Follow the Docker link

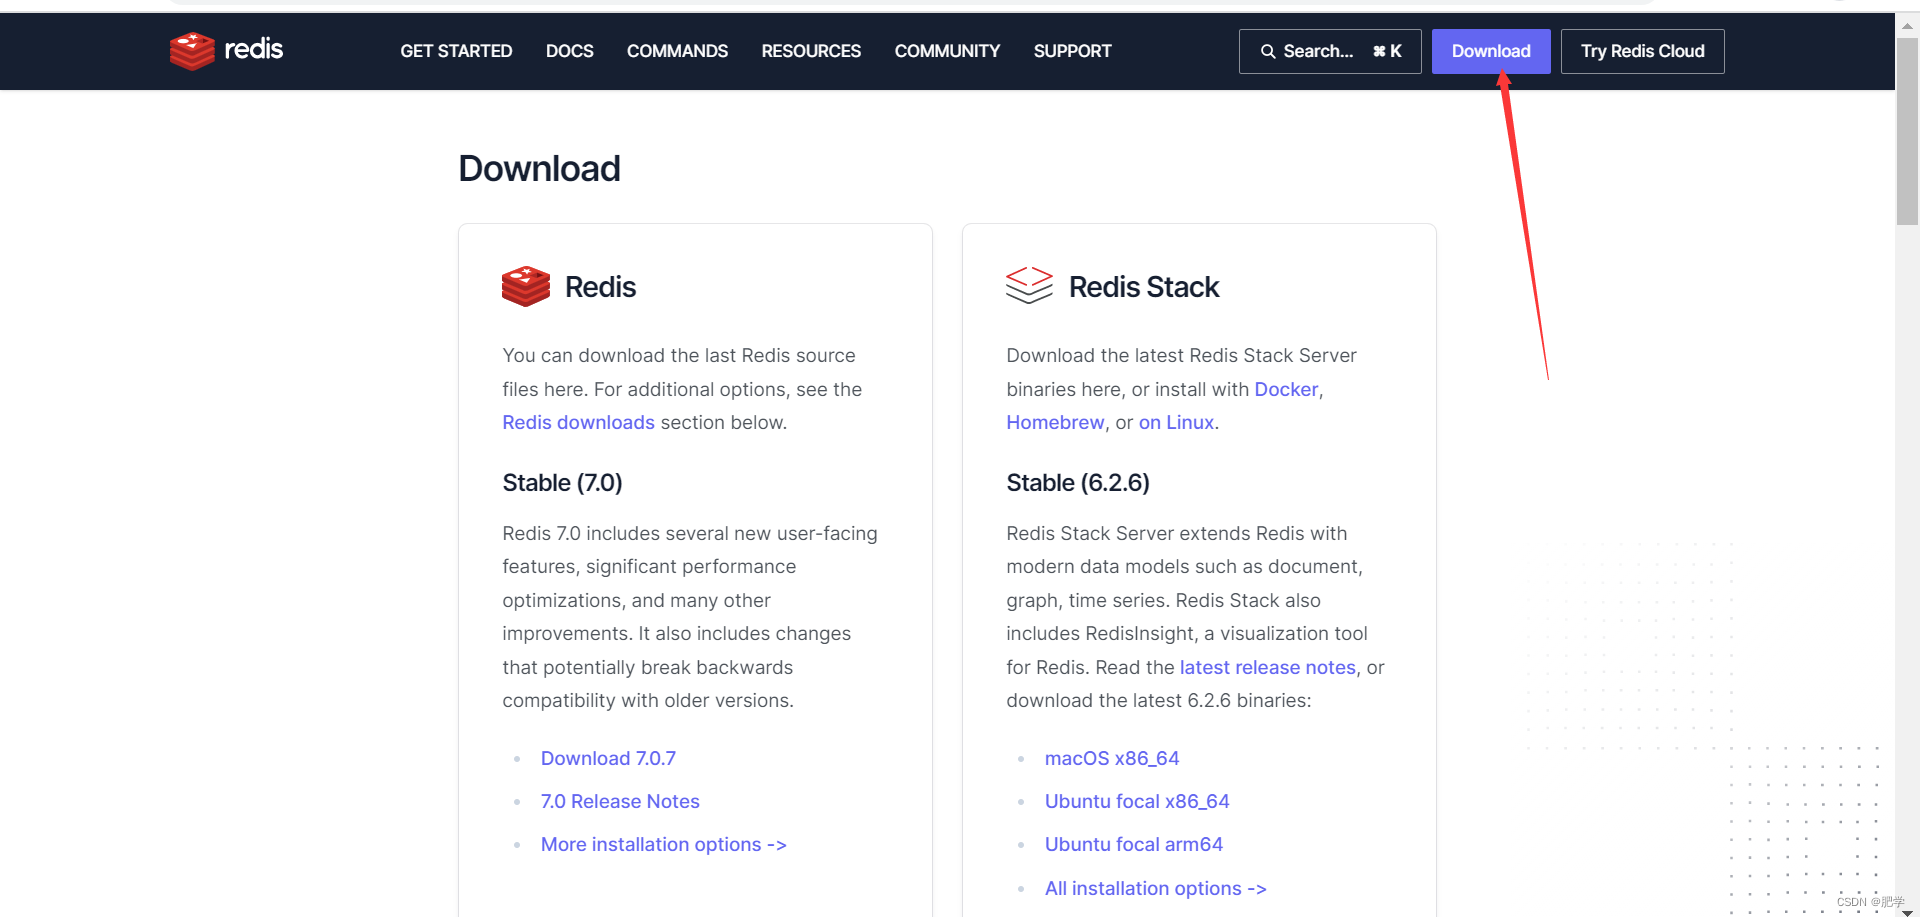(1286, 389)
